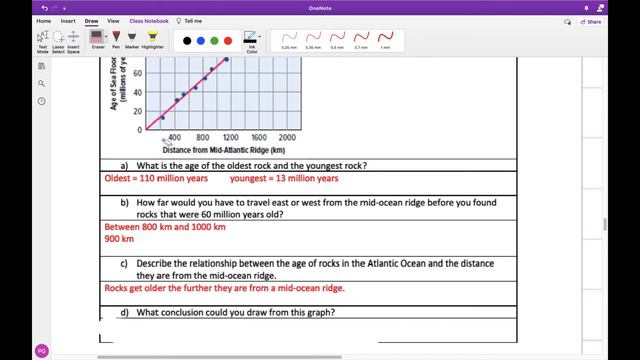Image resolution: width=640 pixels, height=360 pixels.
Task: Open recent notes clock icon
Action: pos(42,101)
